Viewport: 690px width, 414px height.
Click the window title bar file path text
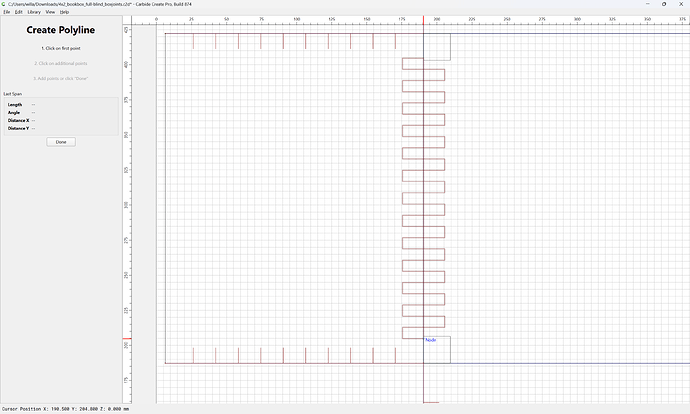(x=99, y=4)
